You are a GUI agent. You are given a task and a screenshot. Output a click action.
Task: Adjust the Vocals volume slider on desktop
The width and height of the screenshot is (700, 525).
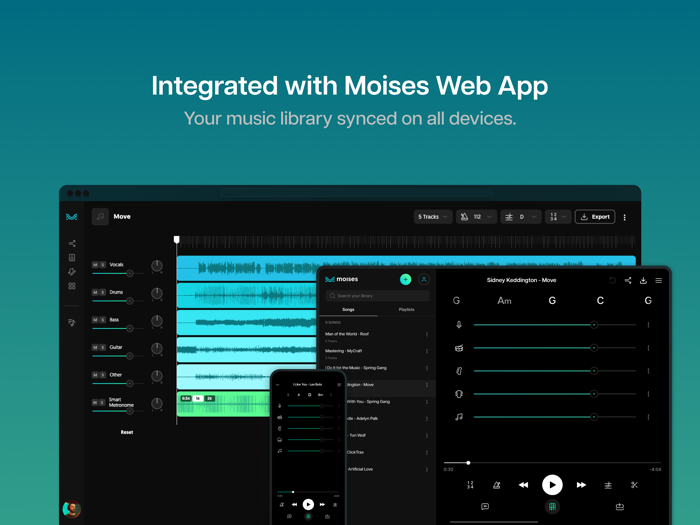[118, 273]
